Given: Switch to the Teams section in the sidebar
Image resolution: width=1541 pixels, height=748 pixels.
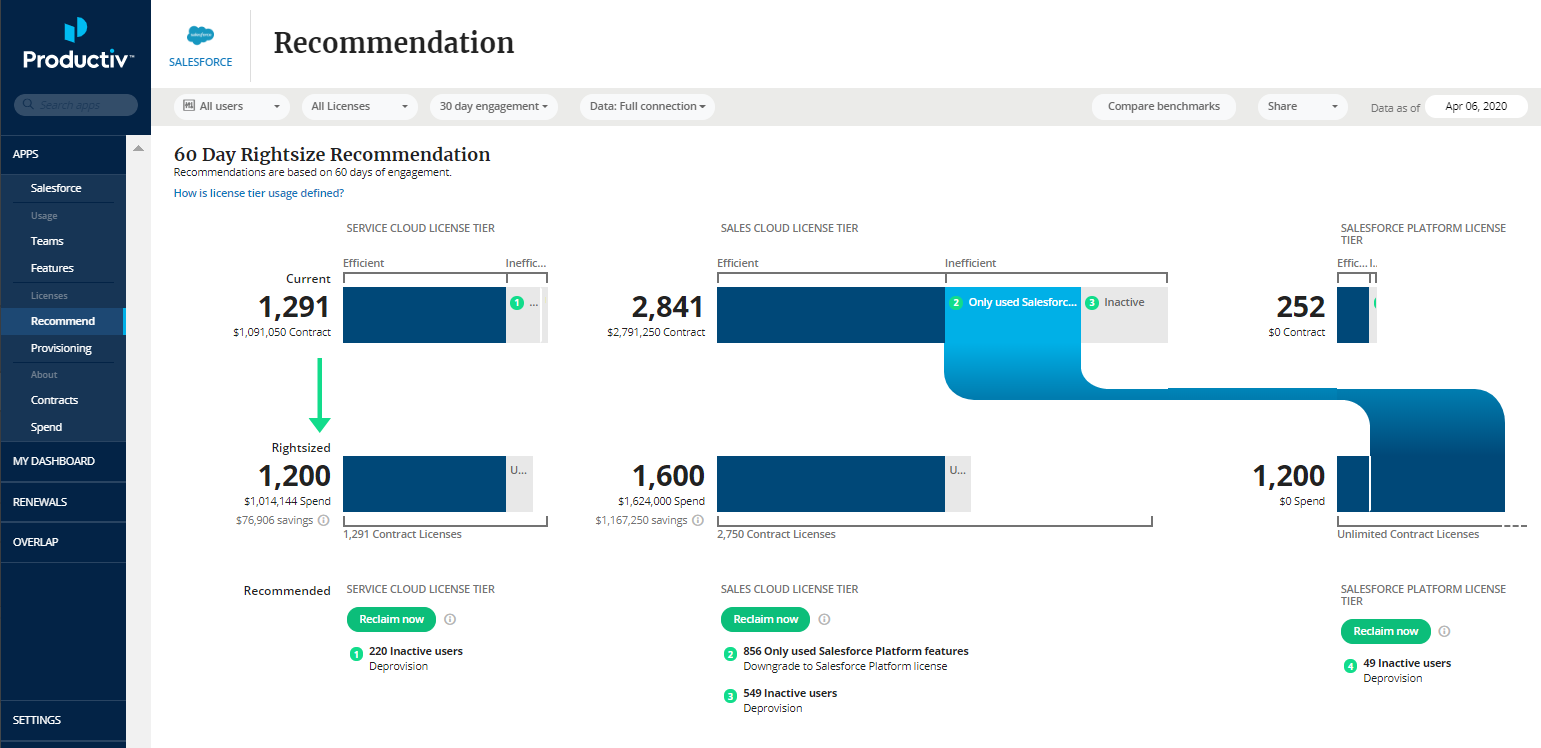Looking at the screenshot, I should pyautogui.click(x=47, y=241).
